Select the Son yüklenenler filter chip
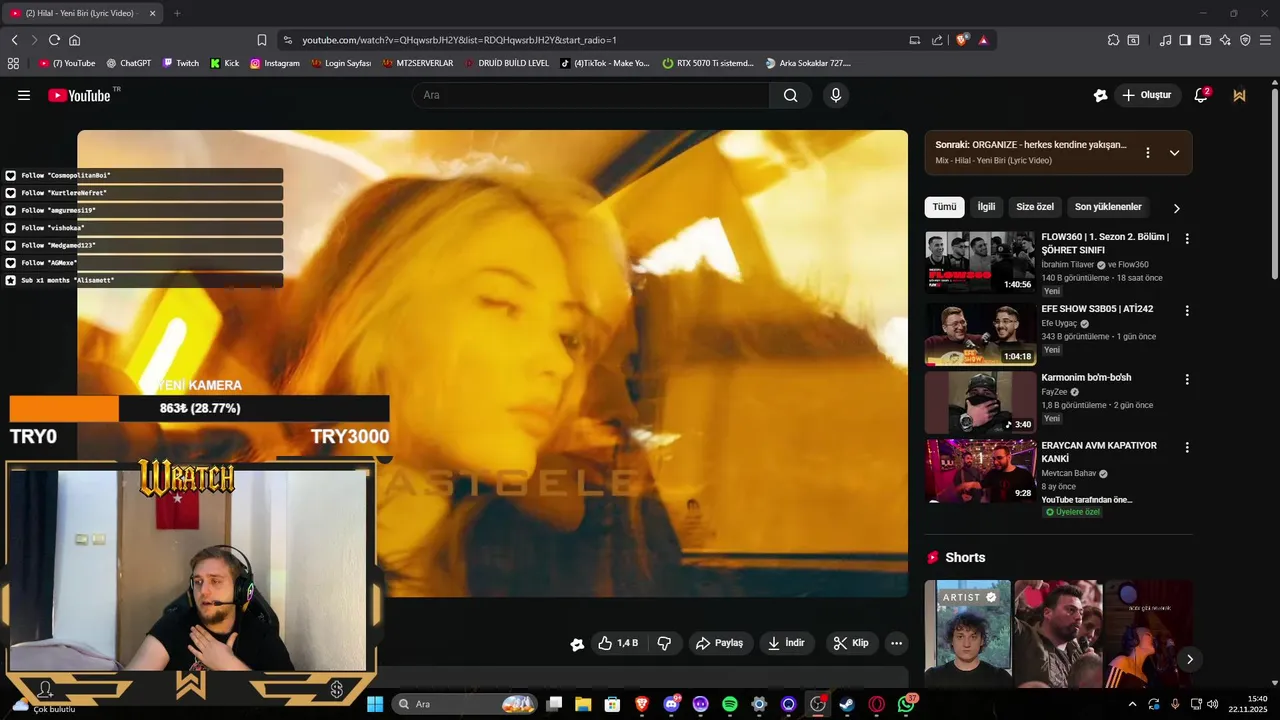 click(1108, 207)
